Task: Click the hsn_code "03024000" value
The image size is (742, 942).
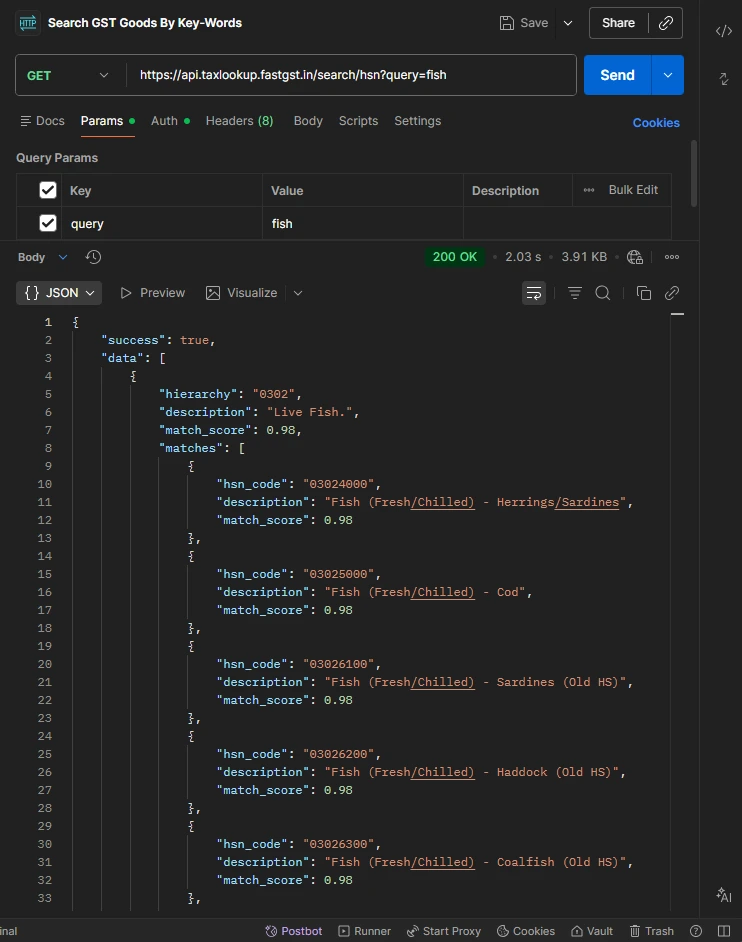Action: coord(338,484)
